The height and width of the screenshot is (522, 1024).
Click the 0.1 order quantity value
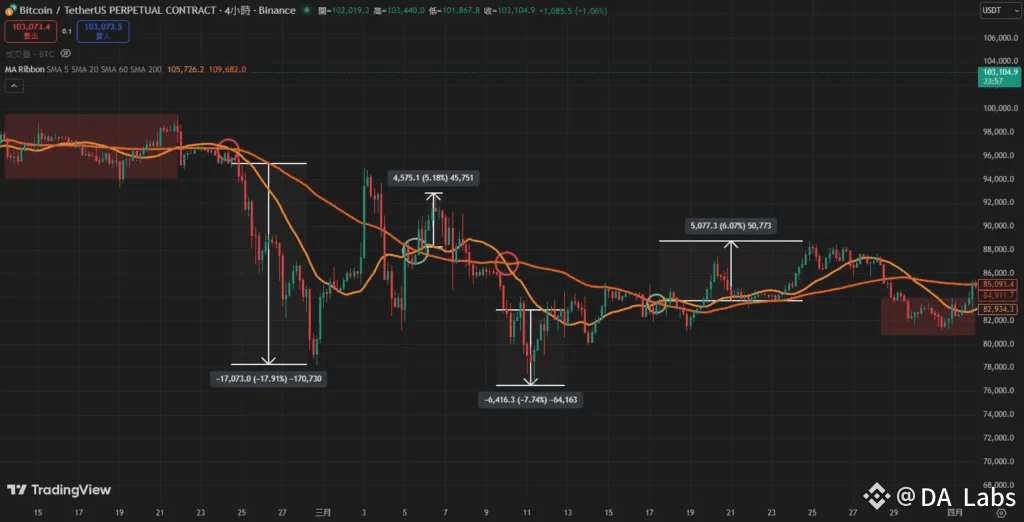point(67,31)
